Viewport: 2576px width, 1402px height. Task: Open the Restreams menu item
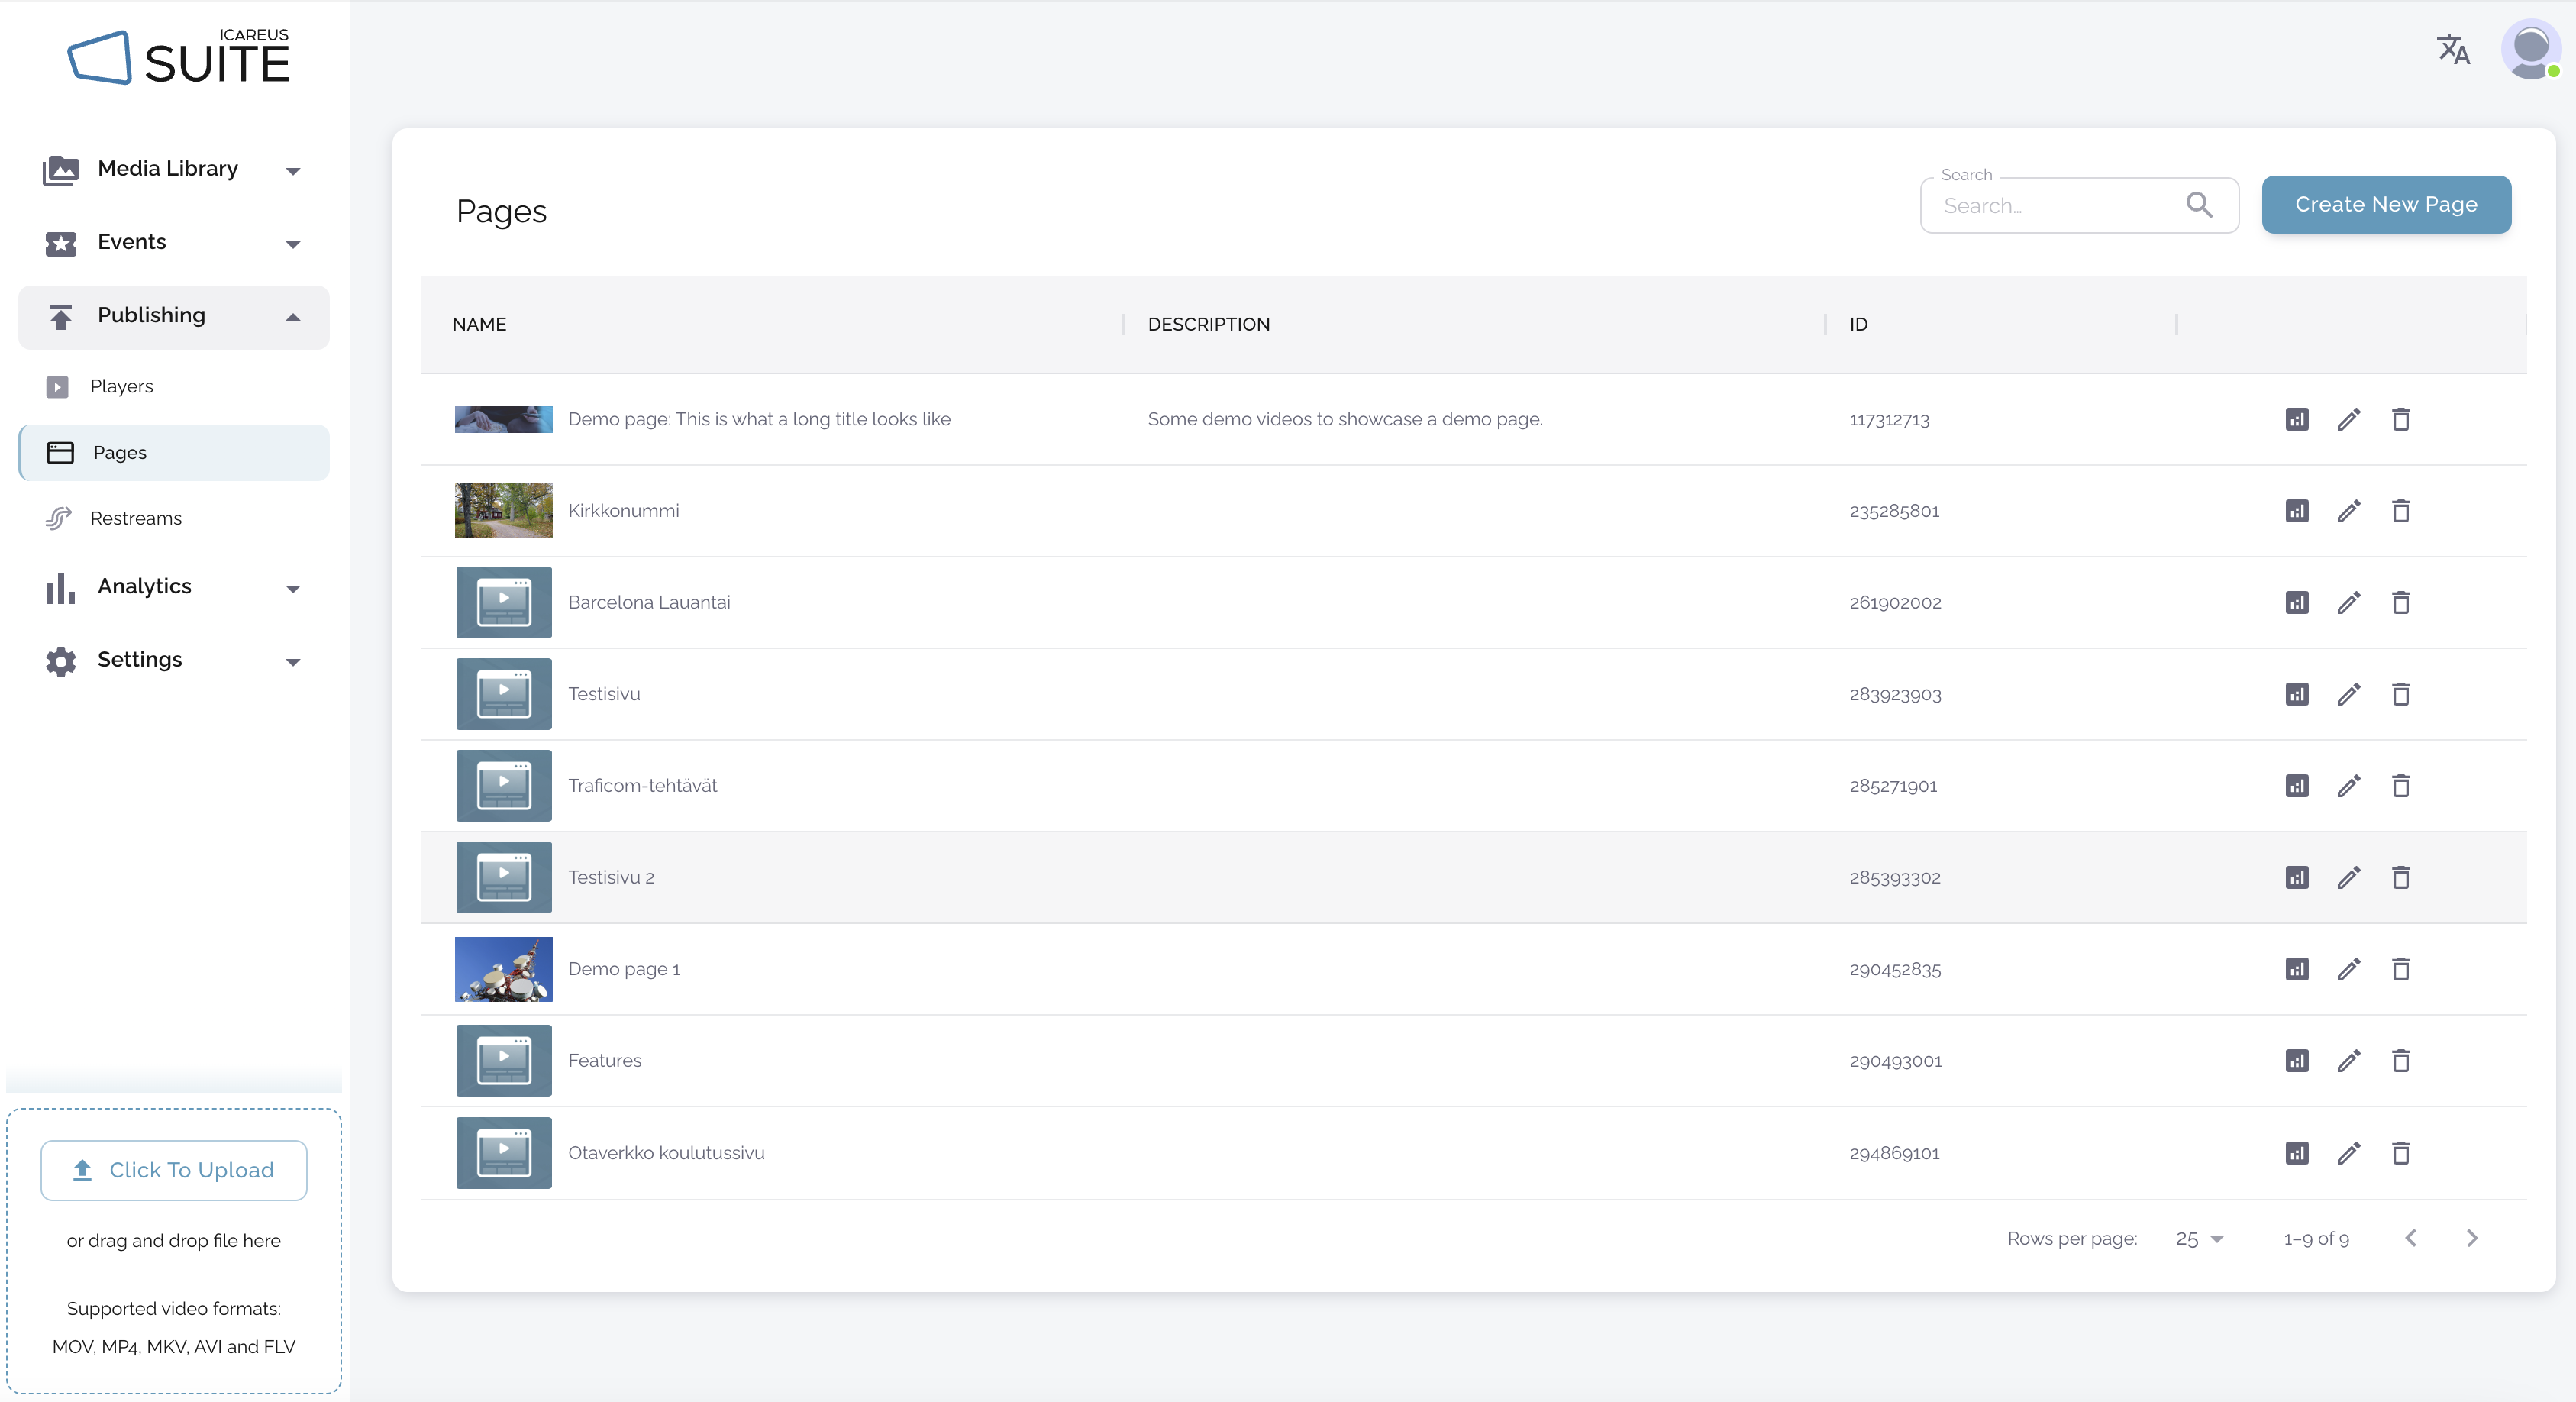[x=135, y=518]
